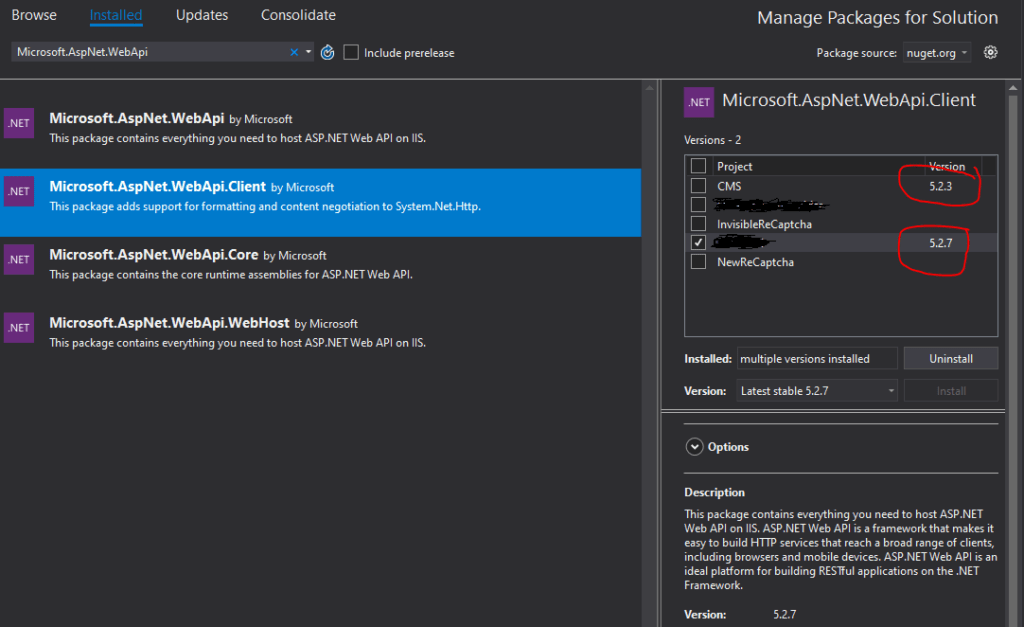Image resolution: width=1024 pixels, height=627 pixels.
Task: Go to the Consolidate tab
Action: (298, 15)
